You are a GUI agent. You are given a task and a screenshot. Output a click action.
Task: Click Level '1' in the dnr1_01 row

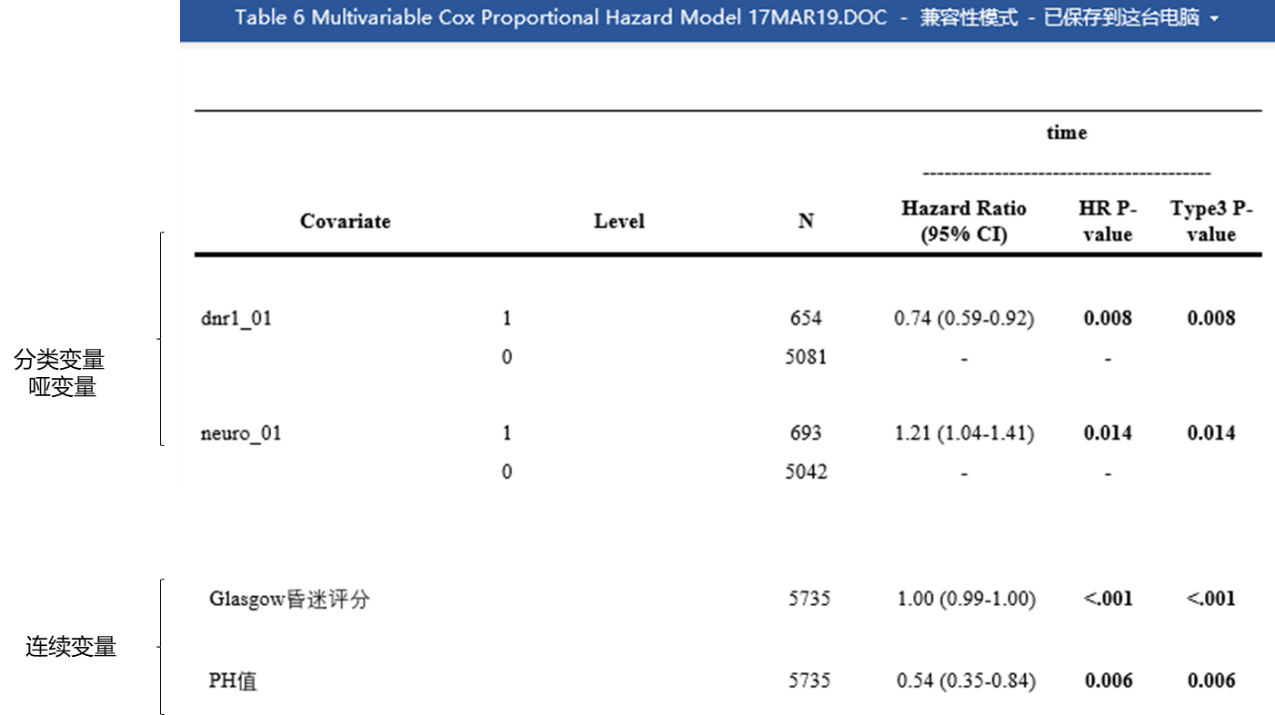coord(507,318)
